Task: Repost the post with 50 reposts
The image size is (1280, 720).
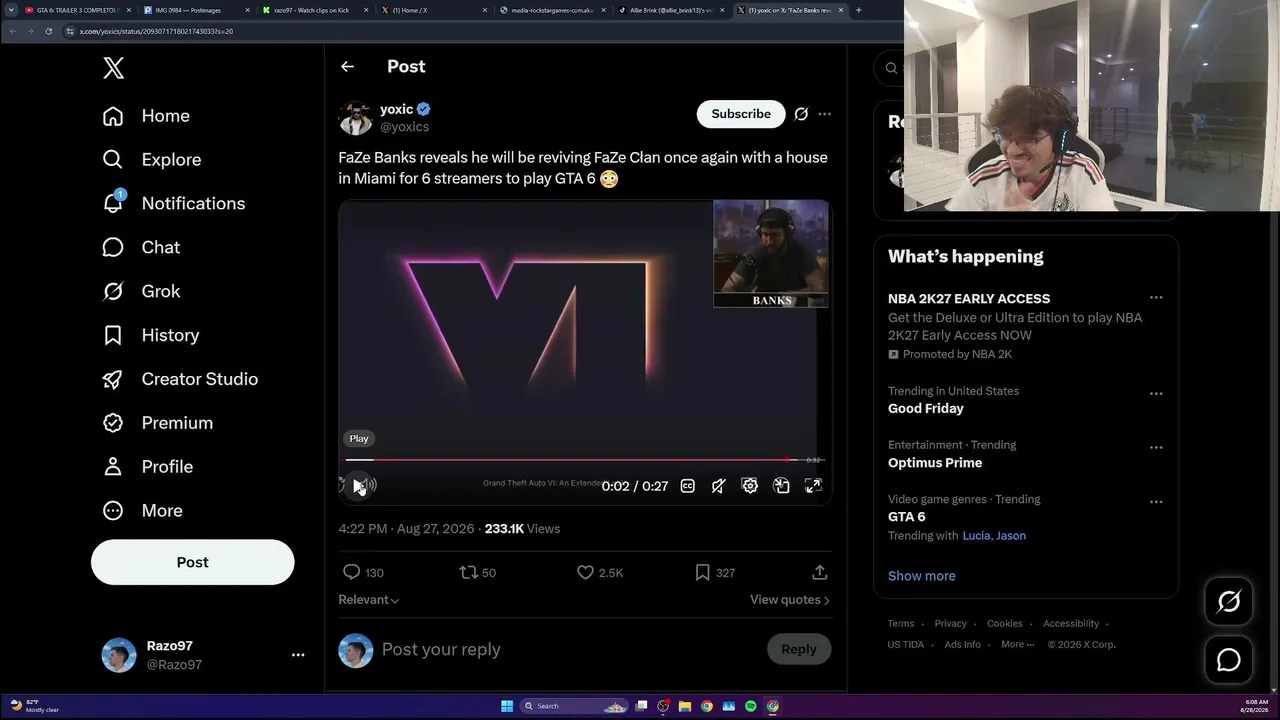Action: 477,573
